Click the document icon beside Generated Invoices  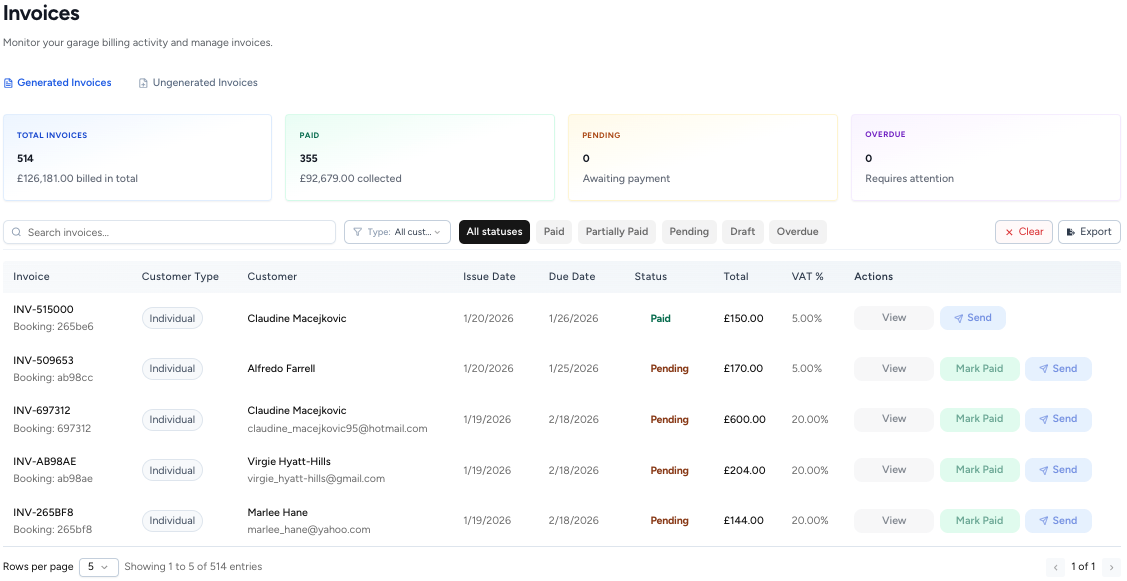coord(8,82)
